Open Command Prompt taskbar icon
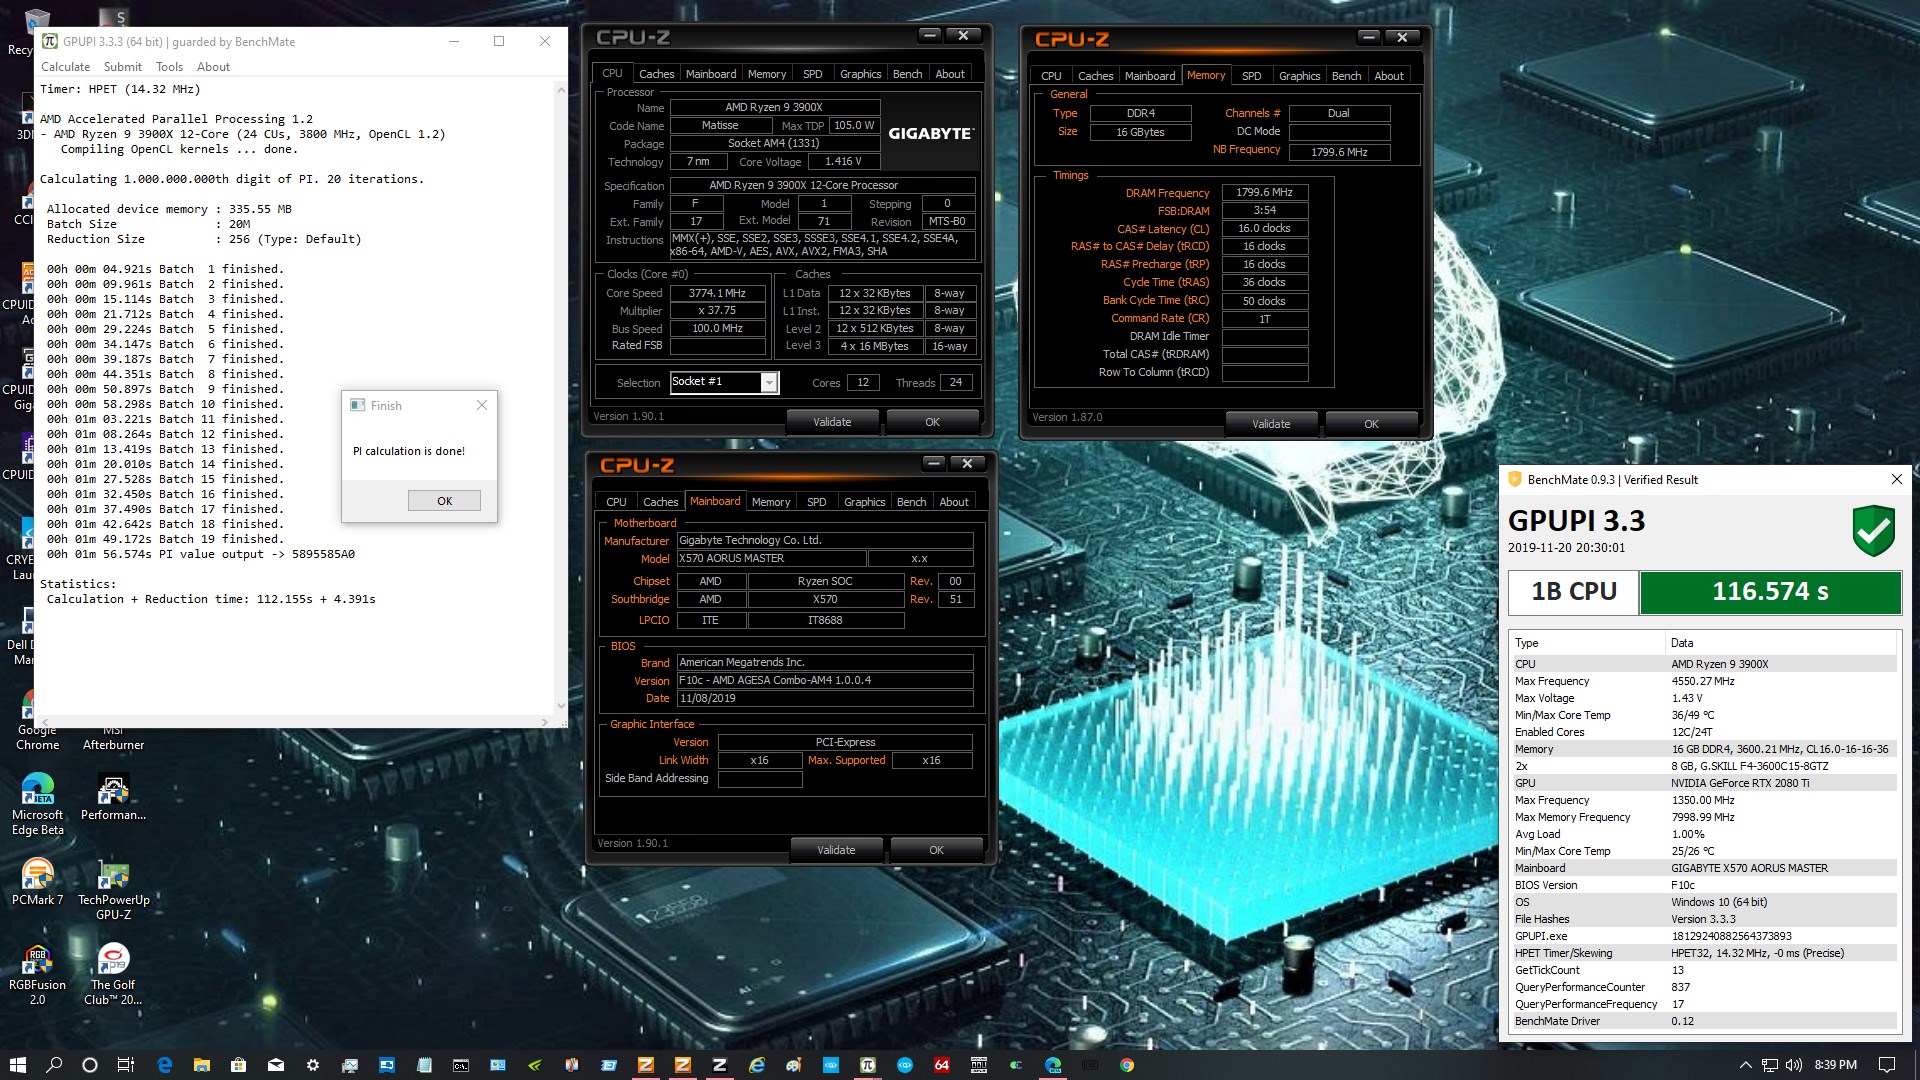The width and height of the screenshot is (1920, 1080). point(460,1065)
